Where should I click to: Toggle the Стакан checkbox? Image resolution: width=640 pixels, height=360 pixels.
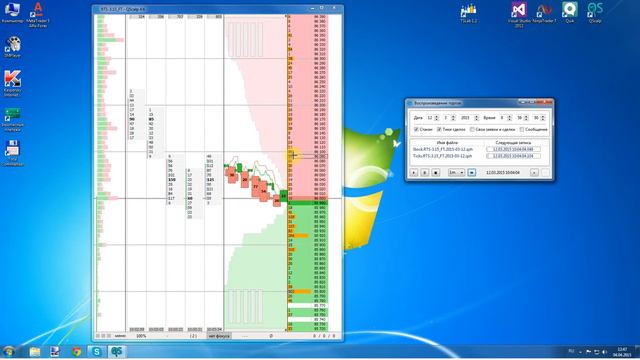(416, 129)
